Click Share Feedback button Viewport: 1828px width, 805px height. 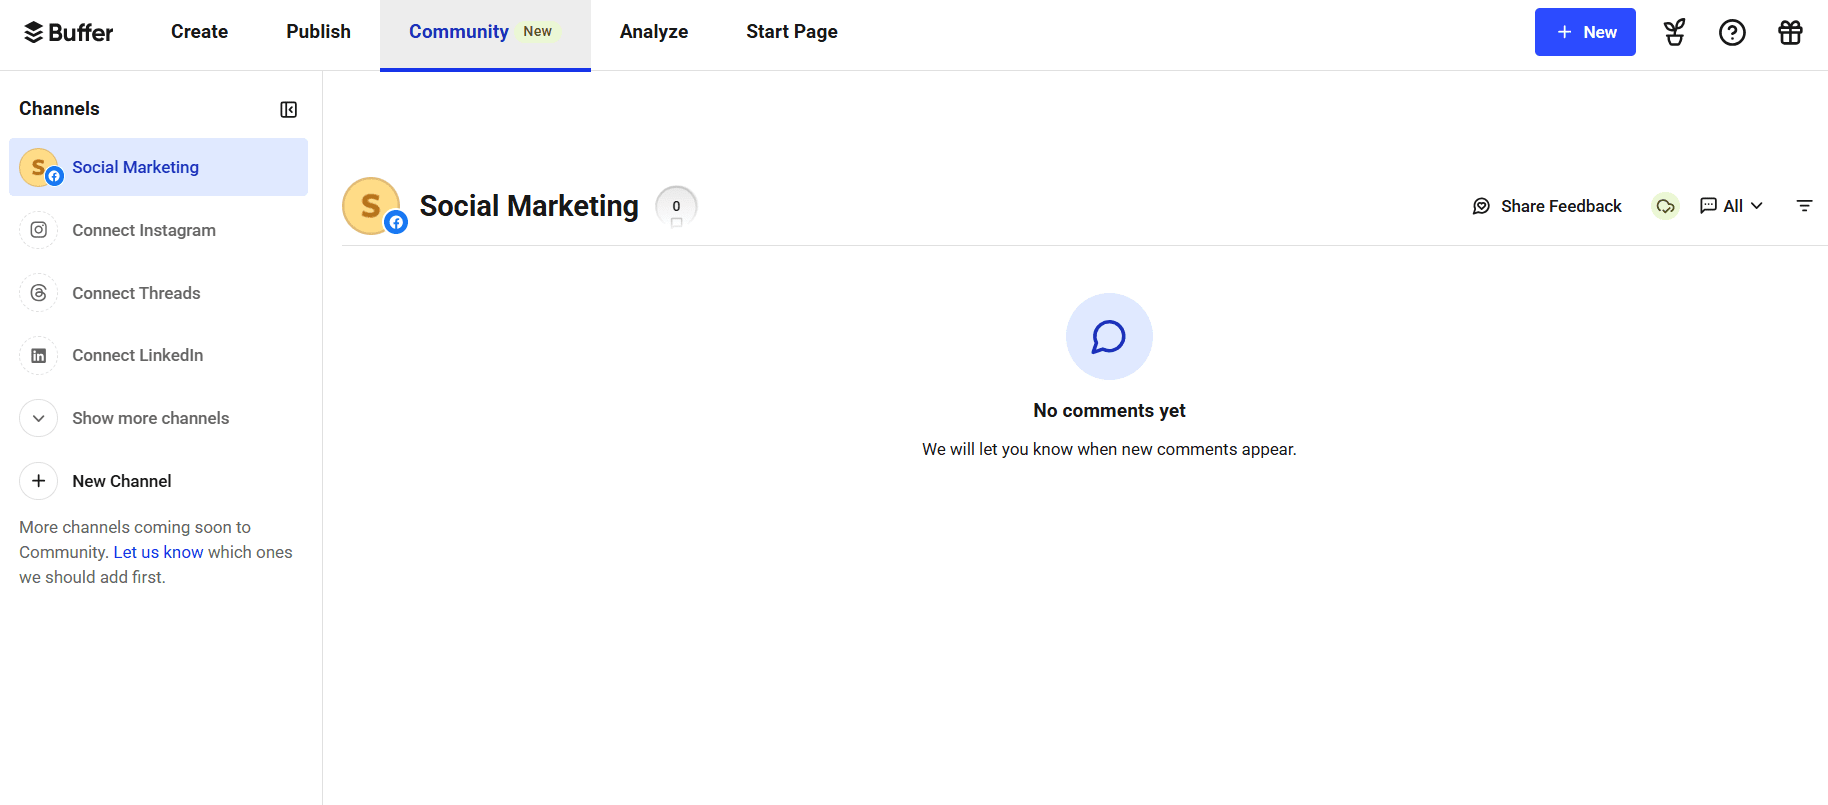point(1547,206)
